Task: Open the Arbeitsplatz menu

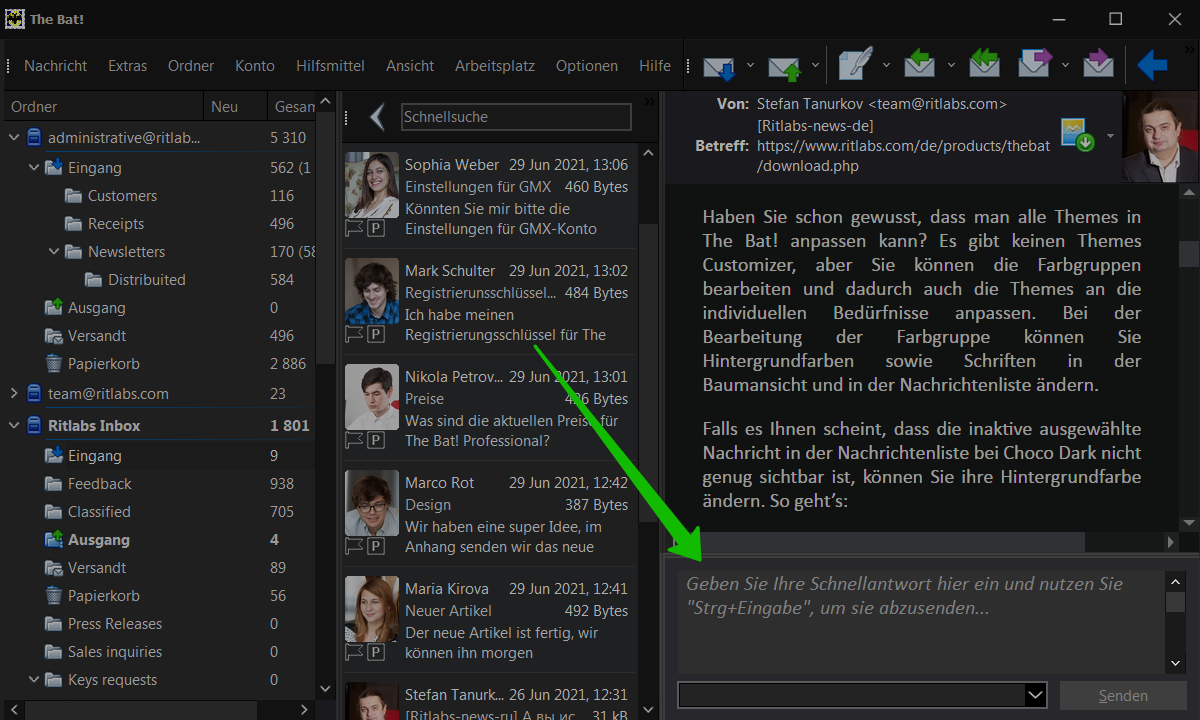Action: click(495, 66)
